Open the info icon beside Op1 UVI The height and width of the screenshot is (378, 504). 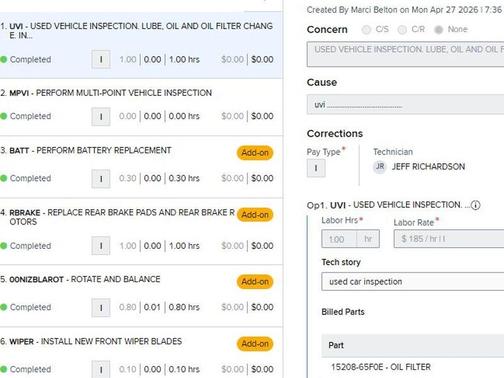pyautogui.click(x=476, y=205)
